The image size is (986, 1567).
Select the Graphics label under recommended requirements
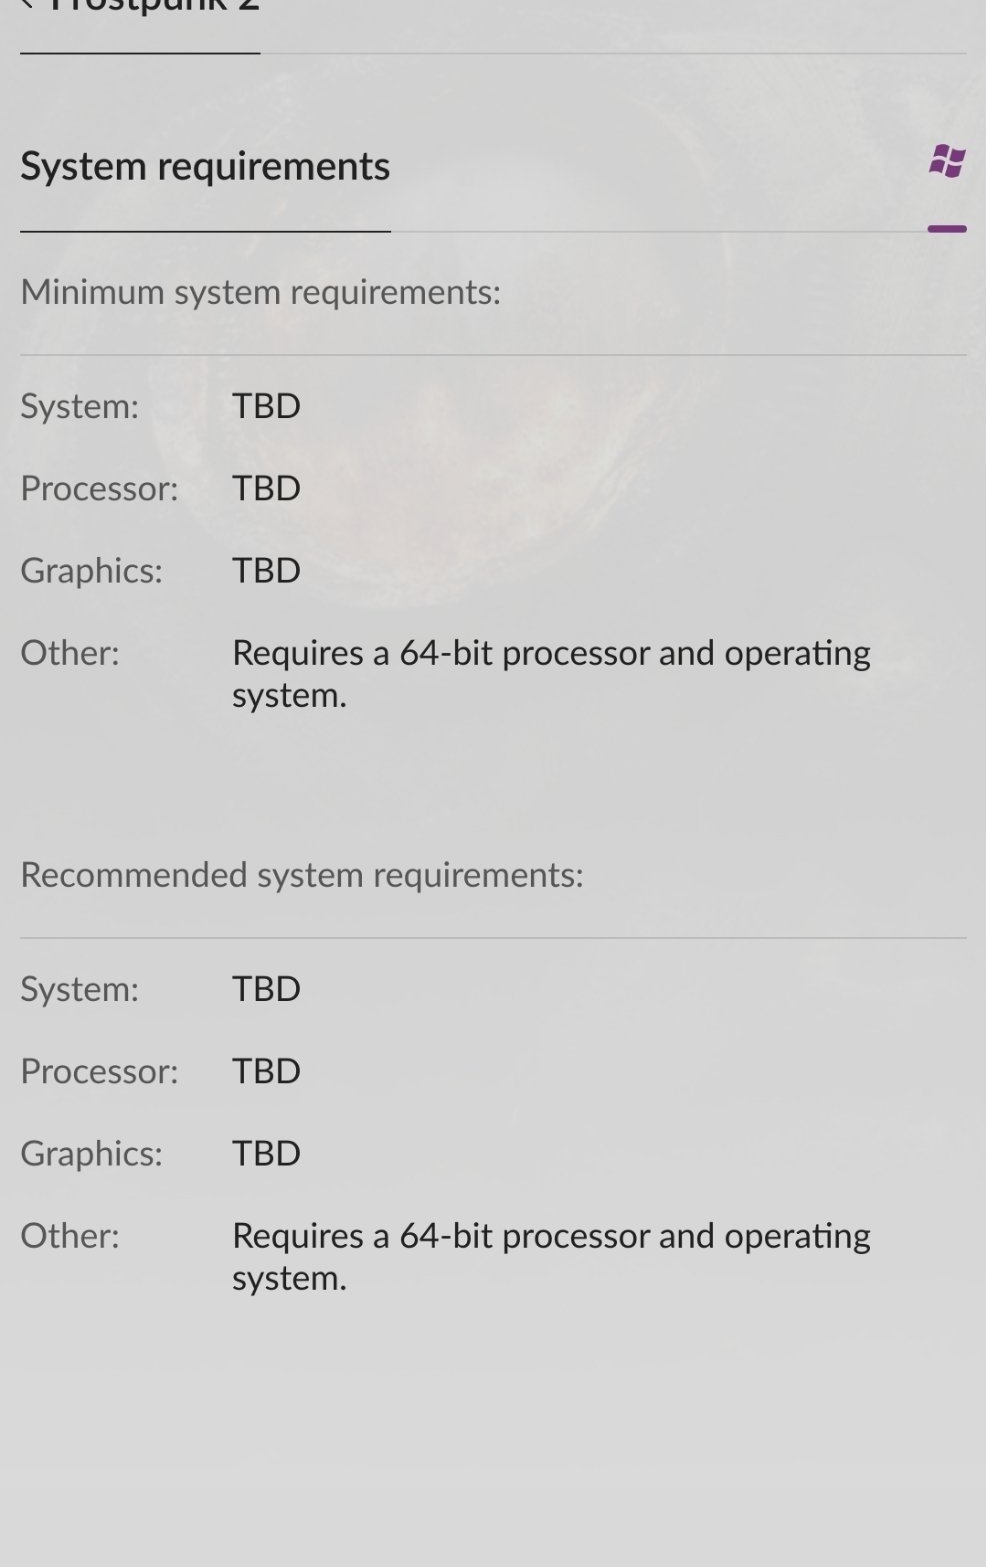point(91,1154)
